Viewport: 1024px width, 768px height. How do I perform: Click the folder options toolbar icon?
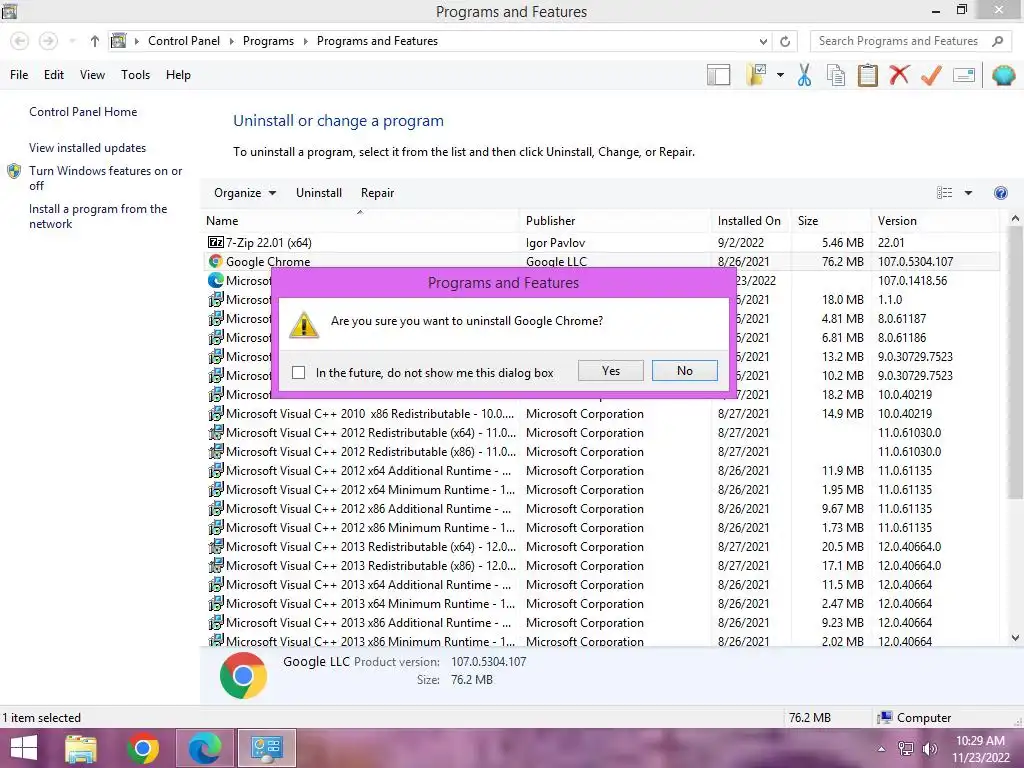(x=756, y=75)
